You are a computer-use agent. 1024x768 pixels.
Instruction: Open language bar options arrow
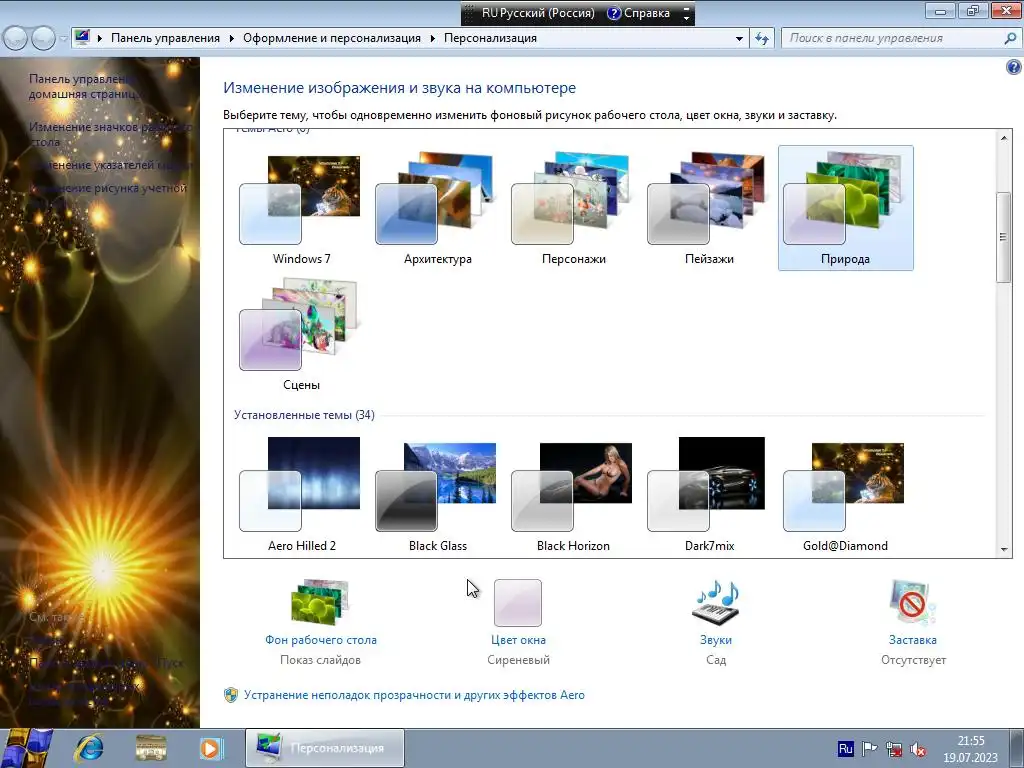tap(686, 18)
